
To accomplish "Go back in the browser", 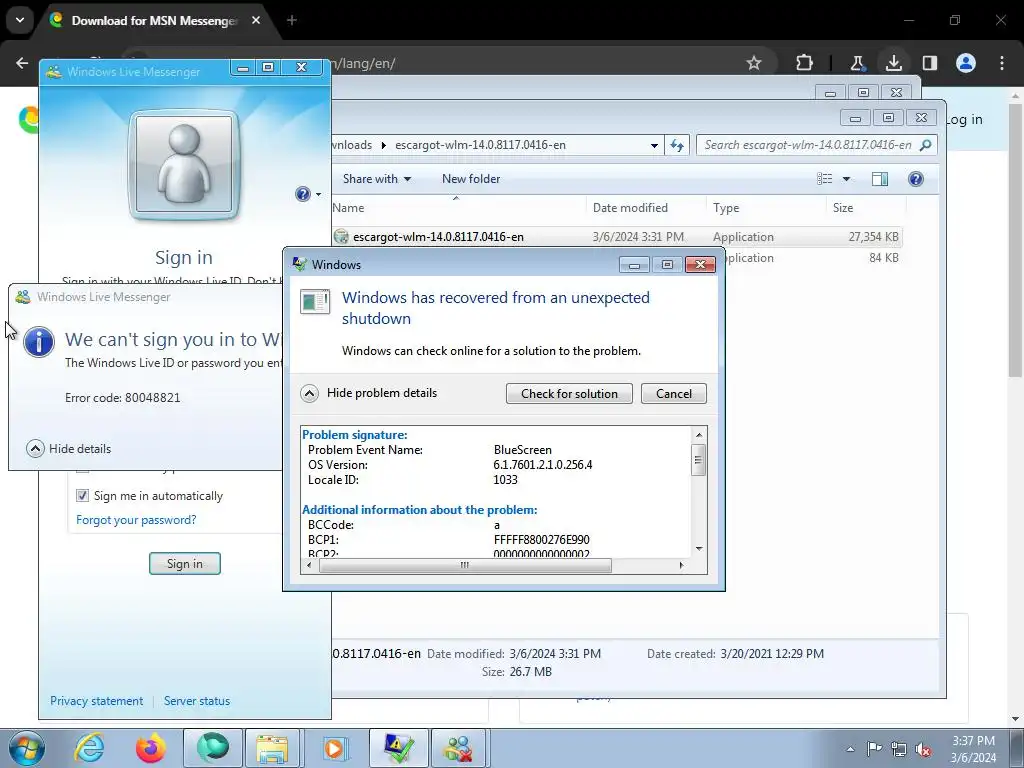I will 22,63.
